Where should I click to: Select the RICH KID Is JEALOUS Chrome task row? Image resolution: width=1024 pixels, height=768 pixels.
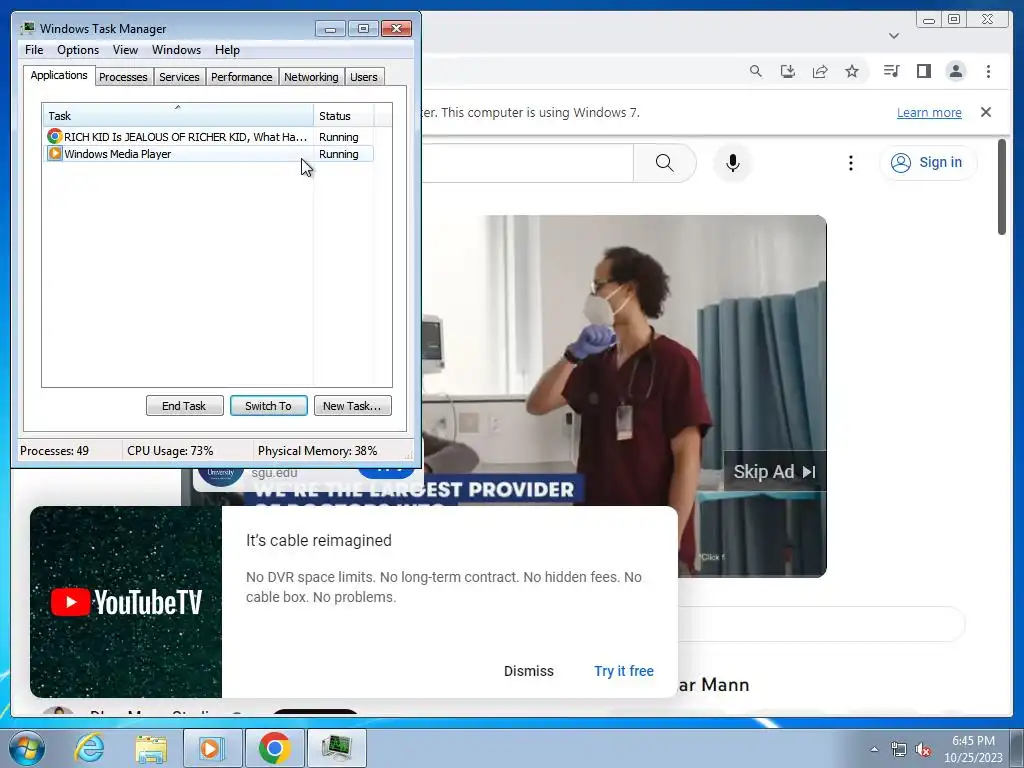(208, 136)
